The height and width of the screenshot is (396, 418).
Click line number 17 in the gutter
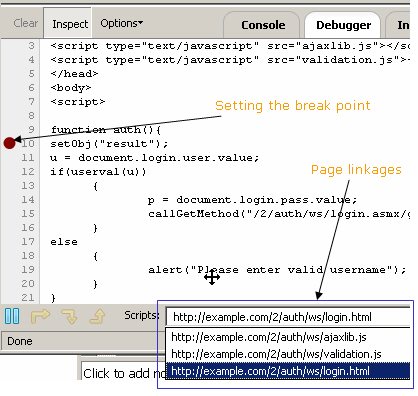(x=28, y=241)
